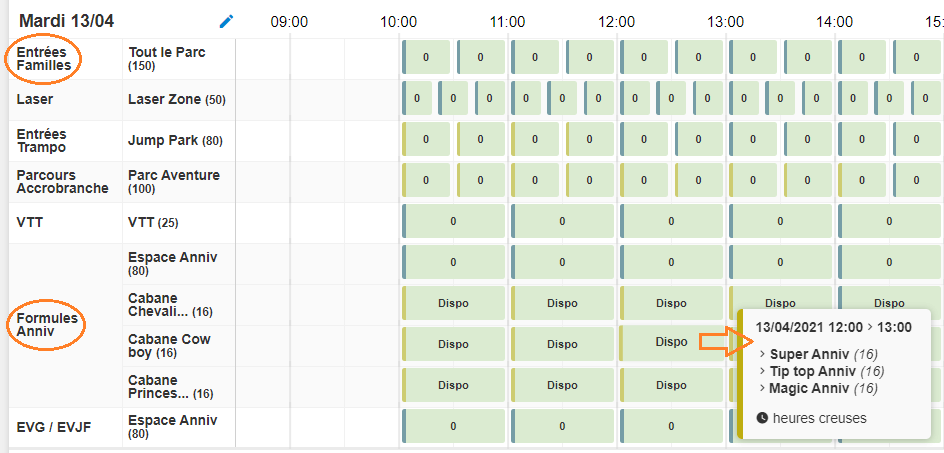Click the pencil edit icon beside Mardi 13/04
This screenshot has height=453, width=944.
pyautogui.click(x=226, y=21)
